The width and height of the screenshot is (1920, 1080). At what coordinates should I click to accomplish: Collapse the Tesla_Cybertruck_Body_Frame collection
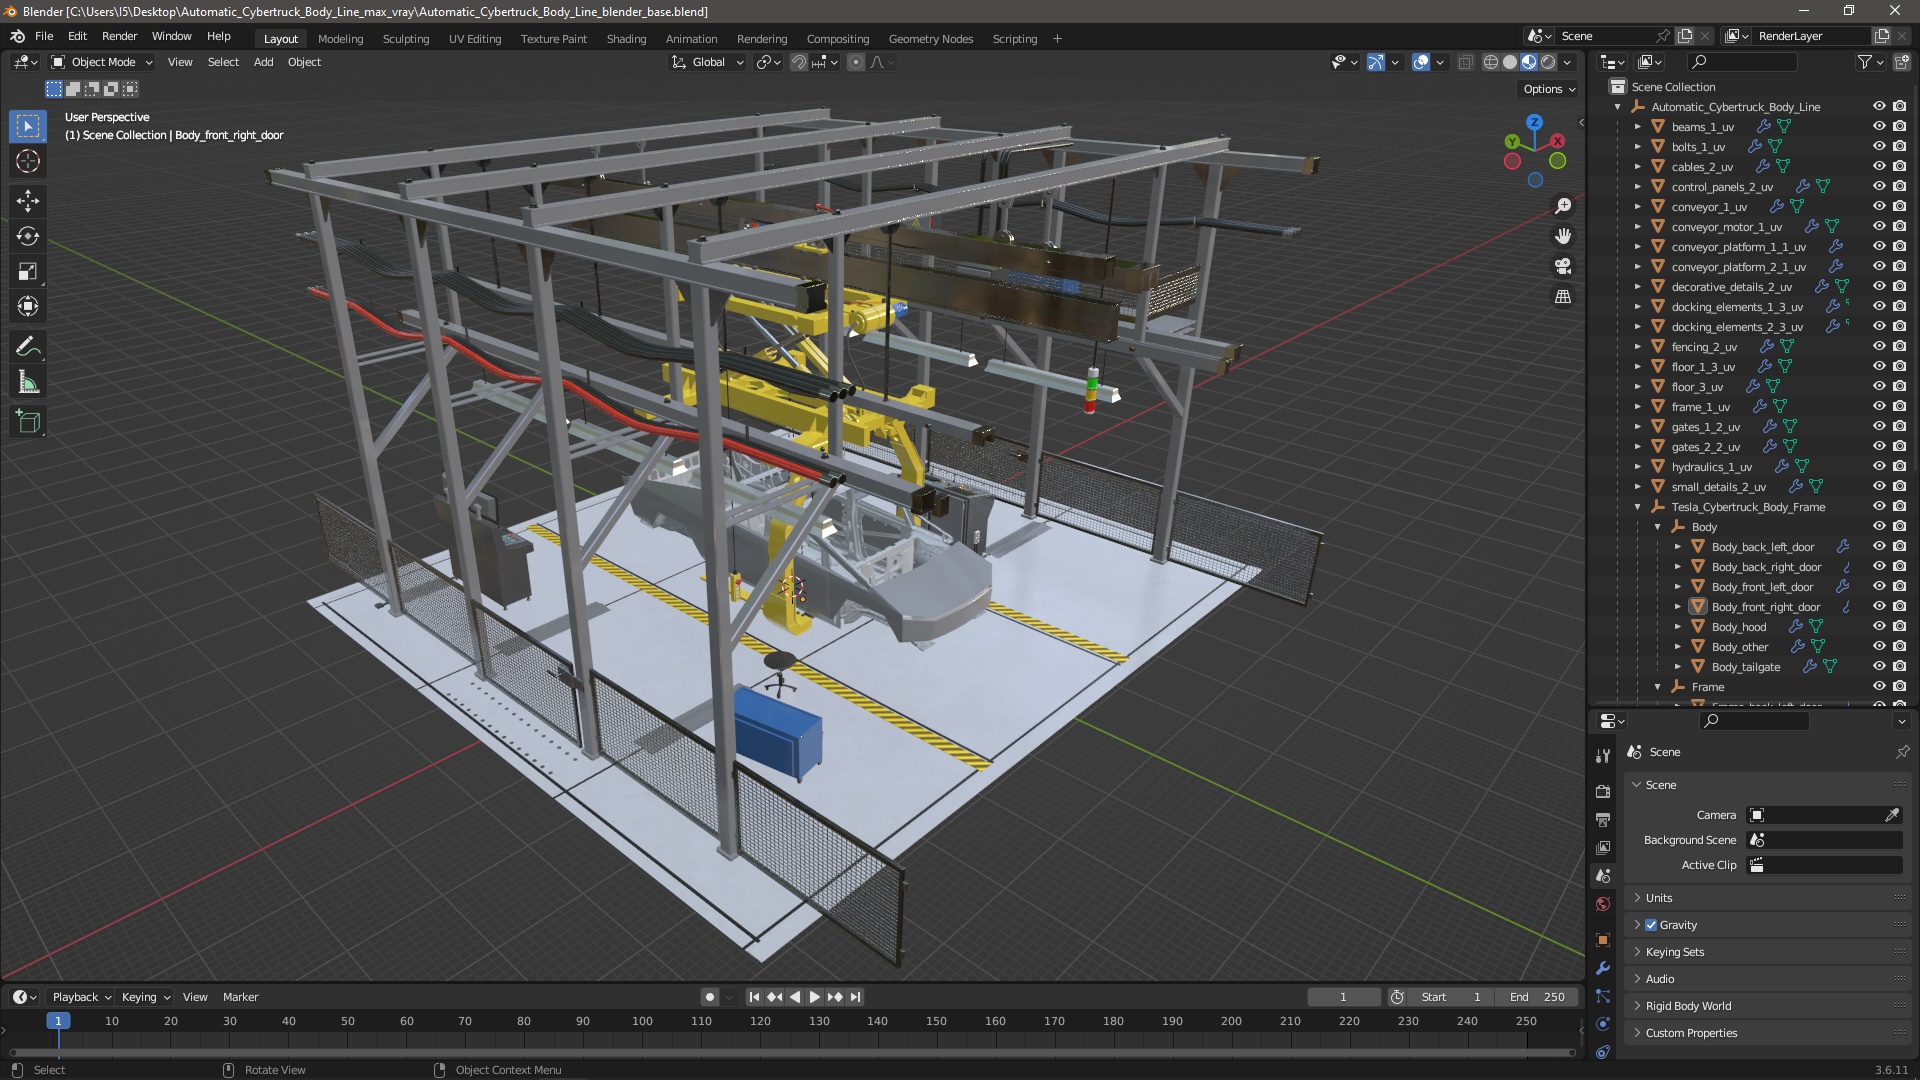point(1638,507)
